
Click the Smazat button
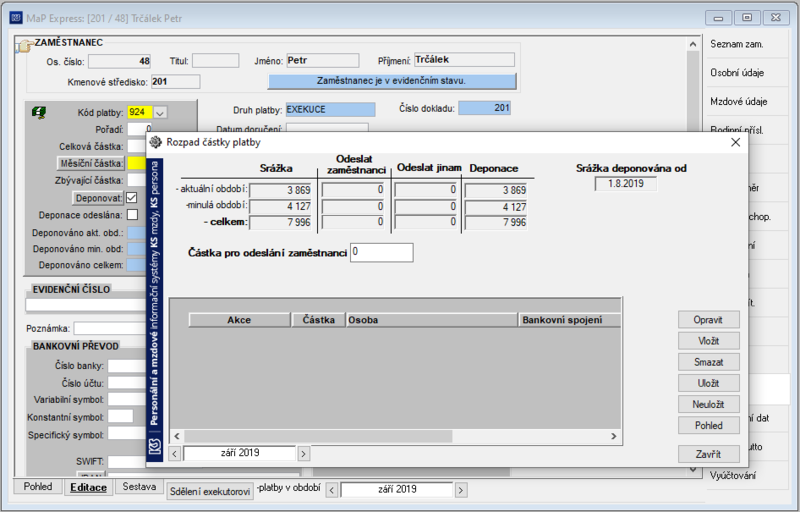pos(708,362)
